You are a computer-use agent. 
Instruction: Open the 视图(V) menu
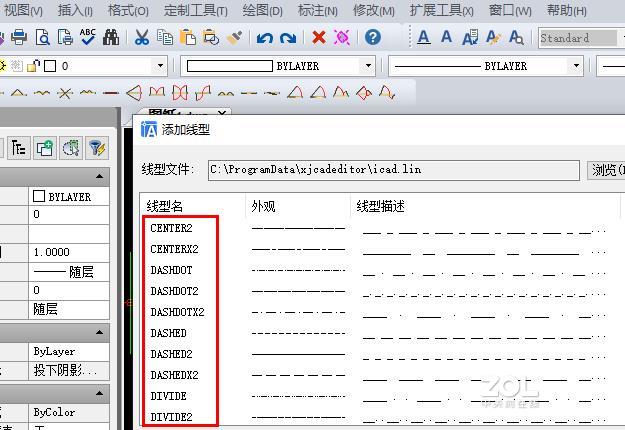pos(22,10)
